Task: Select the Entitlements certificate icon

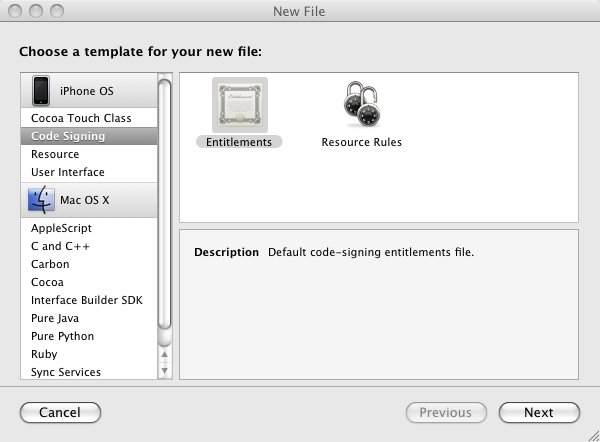Action: 240,105
